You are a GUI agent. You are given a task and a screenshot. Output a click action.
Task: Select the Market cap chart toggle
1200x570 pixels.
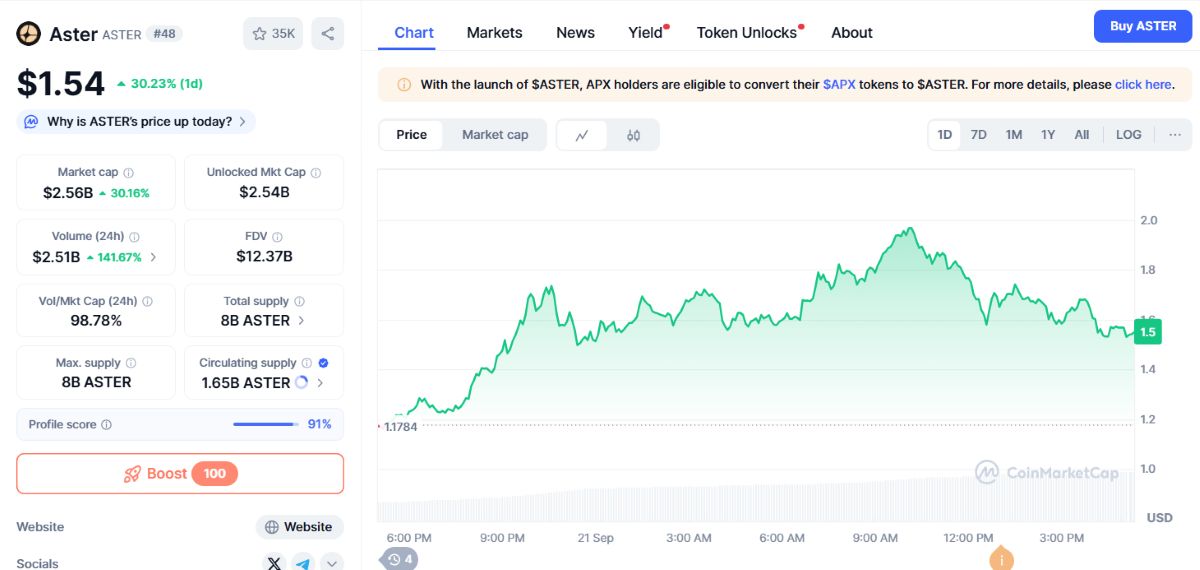pos(495,135)
